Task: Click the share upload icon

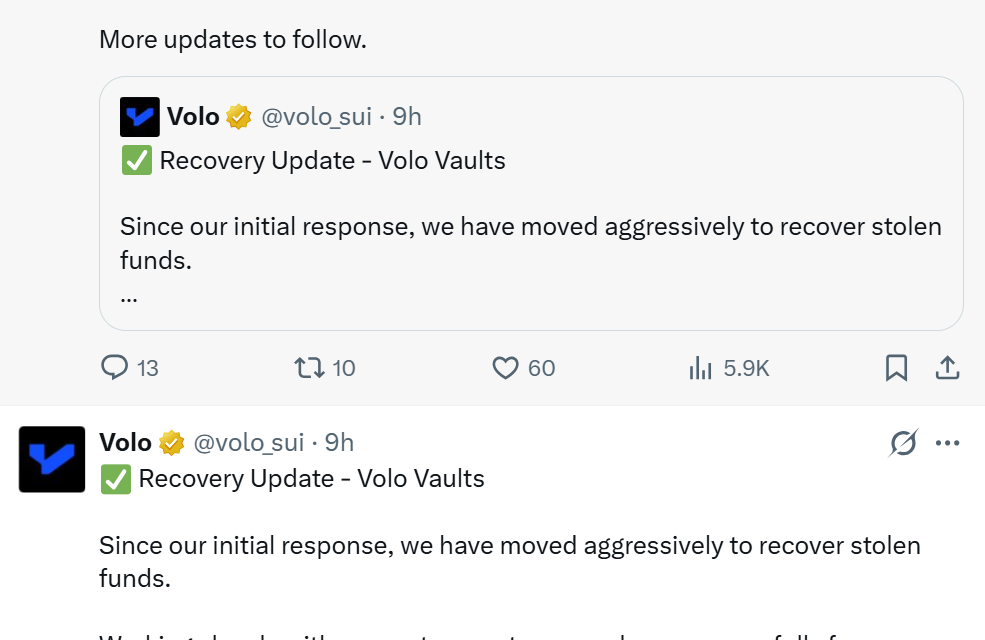Action: coord(947,368)
